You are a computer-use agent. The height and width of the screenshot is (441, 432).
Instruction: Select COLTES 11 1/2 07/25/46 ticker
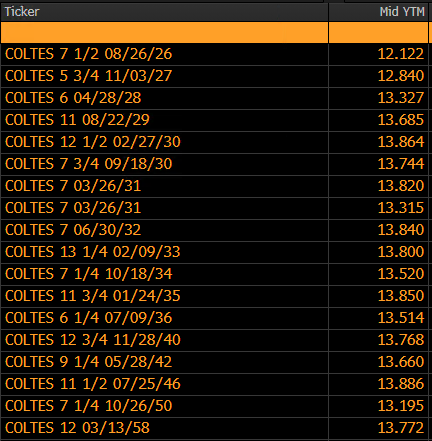[93, 384]
